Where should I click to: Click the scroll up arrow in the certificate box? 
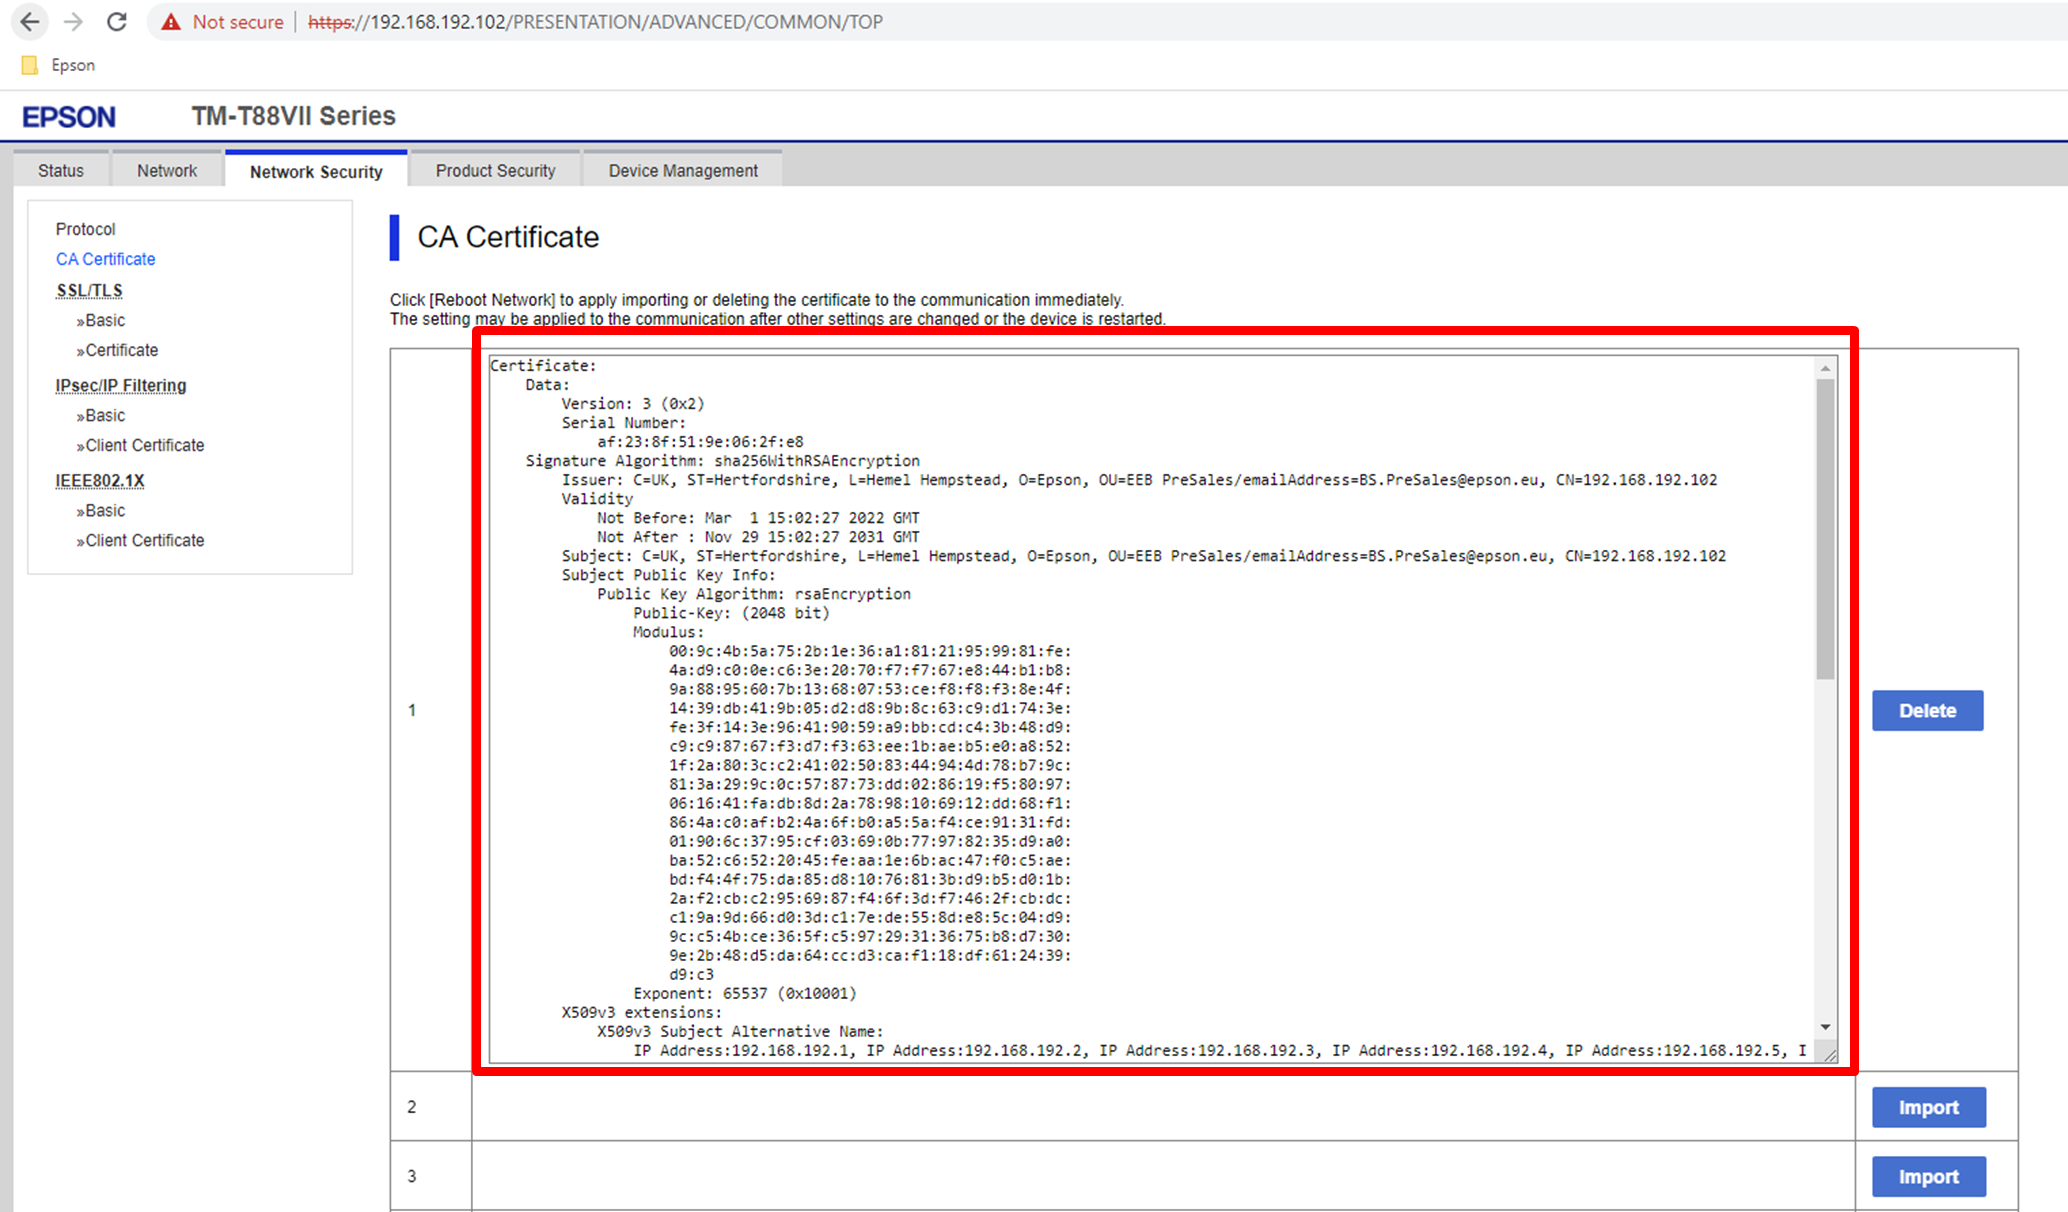click(1826, 369)
